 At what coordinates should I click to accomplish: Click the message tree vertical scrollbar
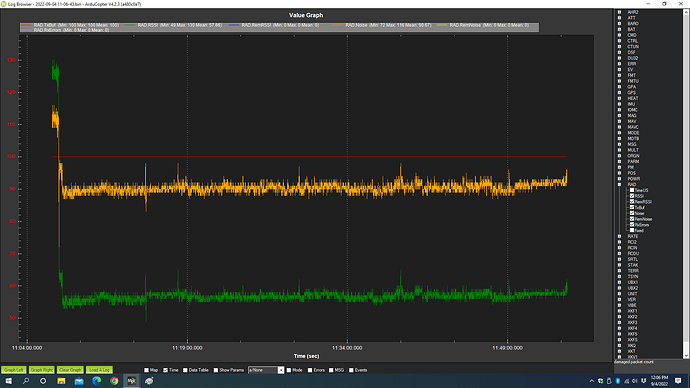click(686, 184)
